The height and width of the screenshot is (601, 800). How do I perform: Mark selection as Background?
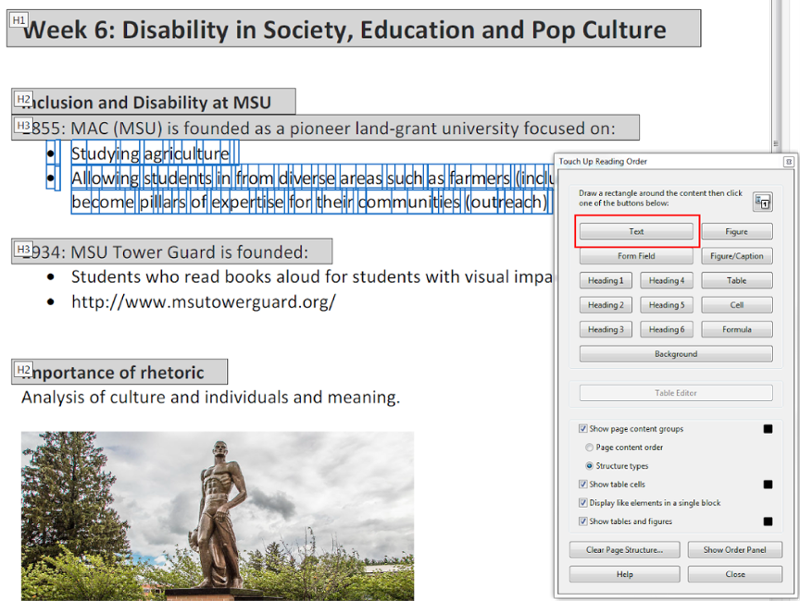click(676, 354)
